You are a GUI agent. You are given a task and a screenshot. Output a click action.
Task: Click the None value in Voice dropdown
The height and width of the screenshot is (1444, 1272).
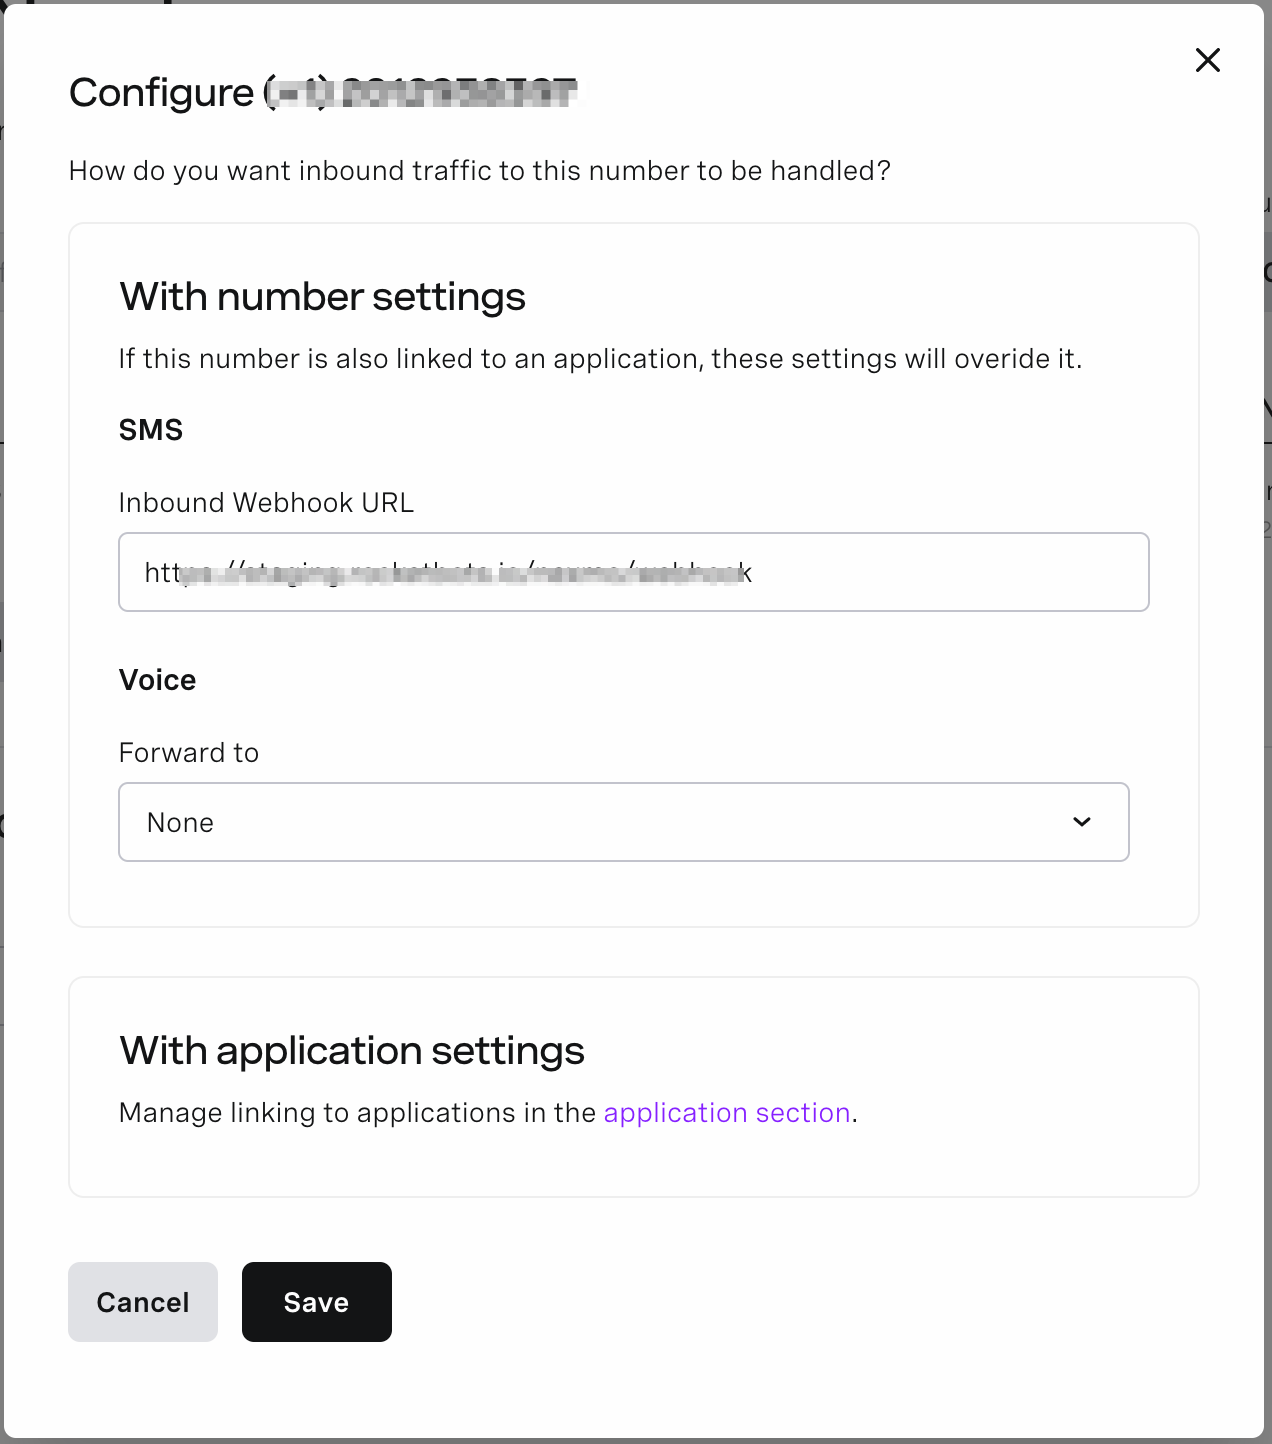[x=180, y=823]
